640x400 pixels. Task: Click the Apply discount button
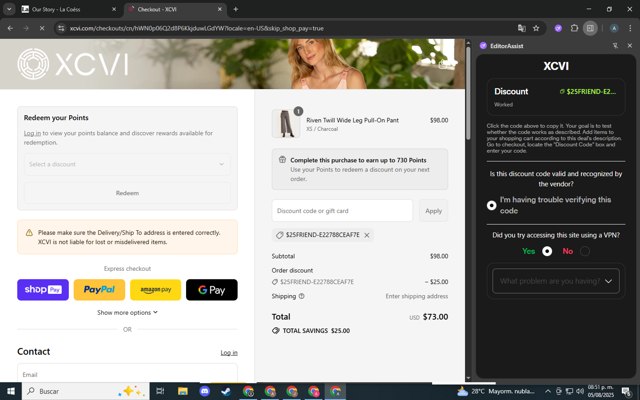pos(433,211)
